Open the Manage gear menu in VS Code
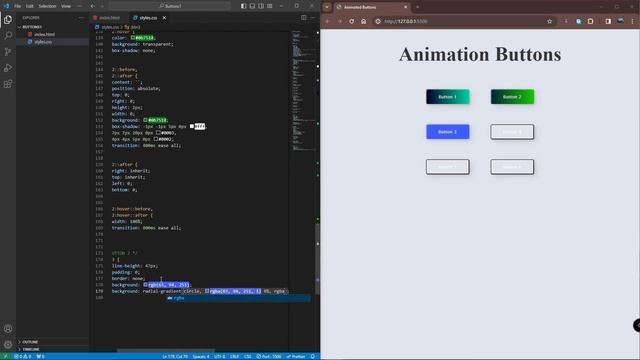The width and height of the screenshot is (640, 360). point(8,344)
